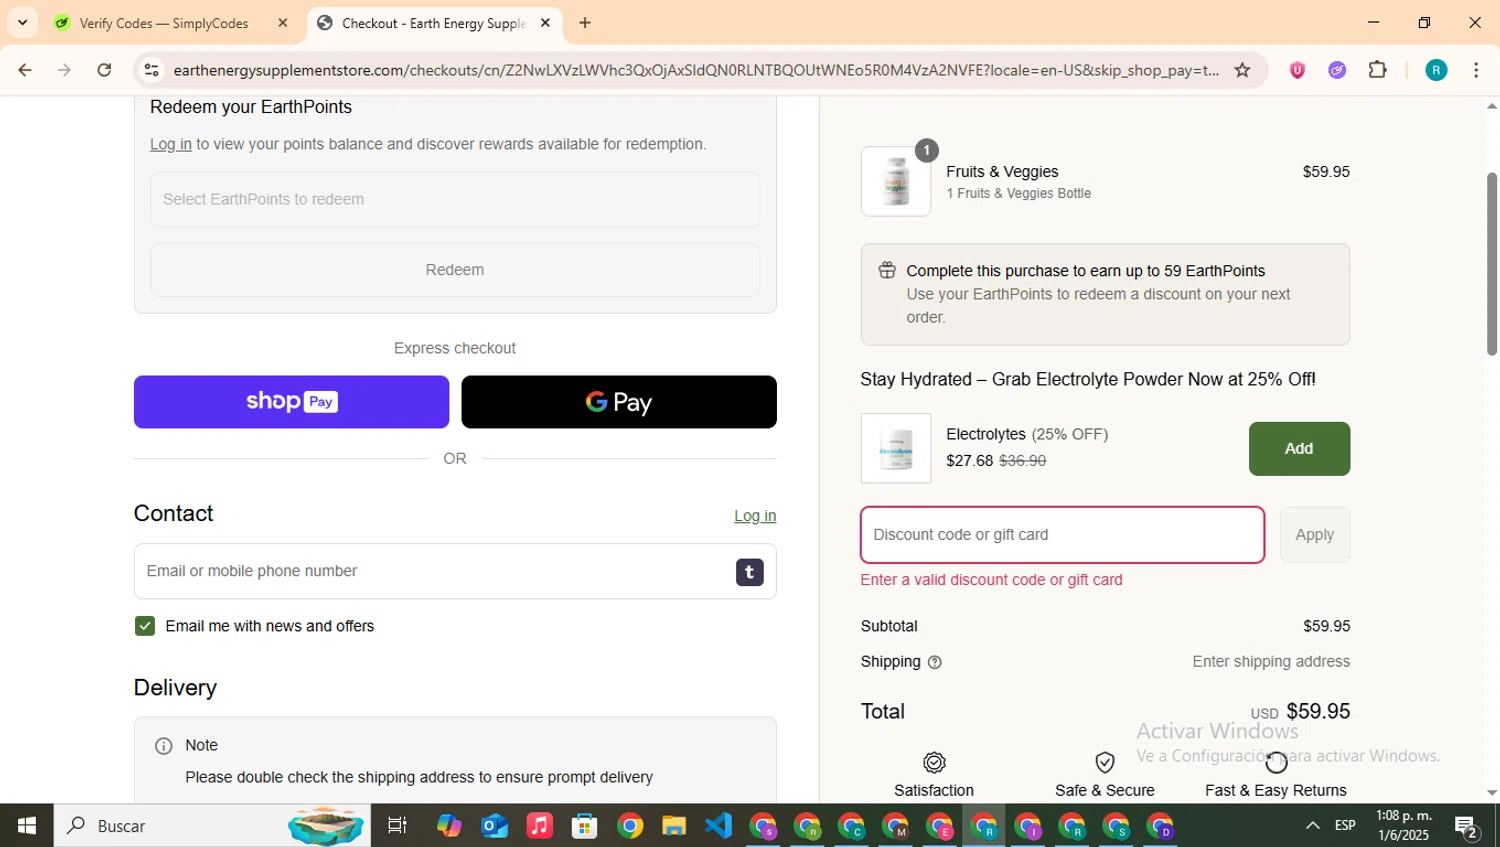Click the purple round extension icon
1500x847 pixels.
click(1337, 70)
